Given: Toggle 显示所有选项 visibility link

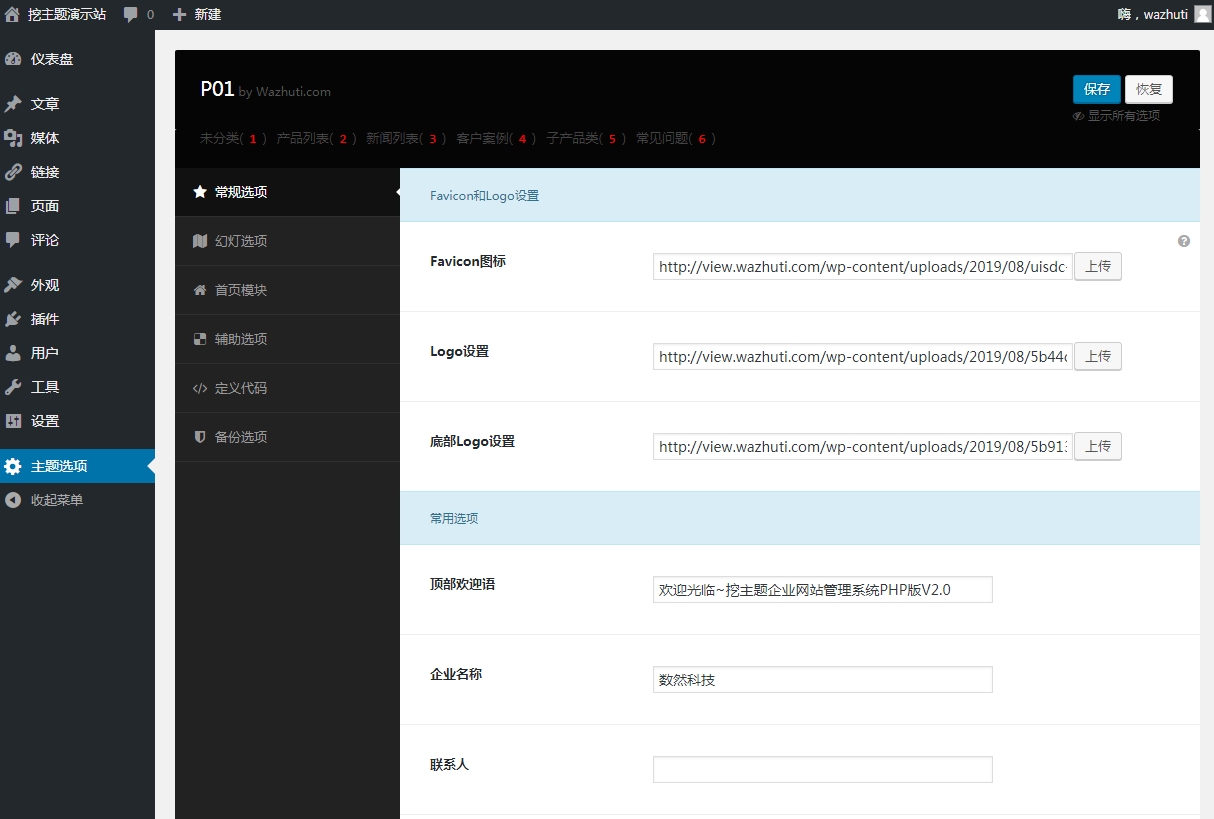Looking at the screenshot, I should [1117, 116].
